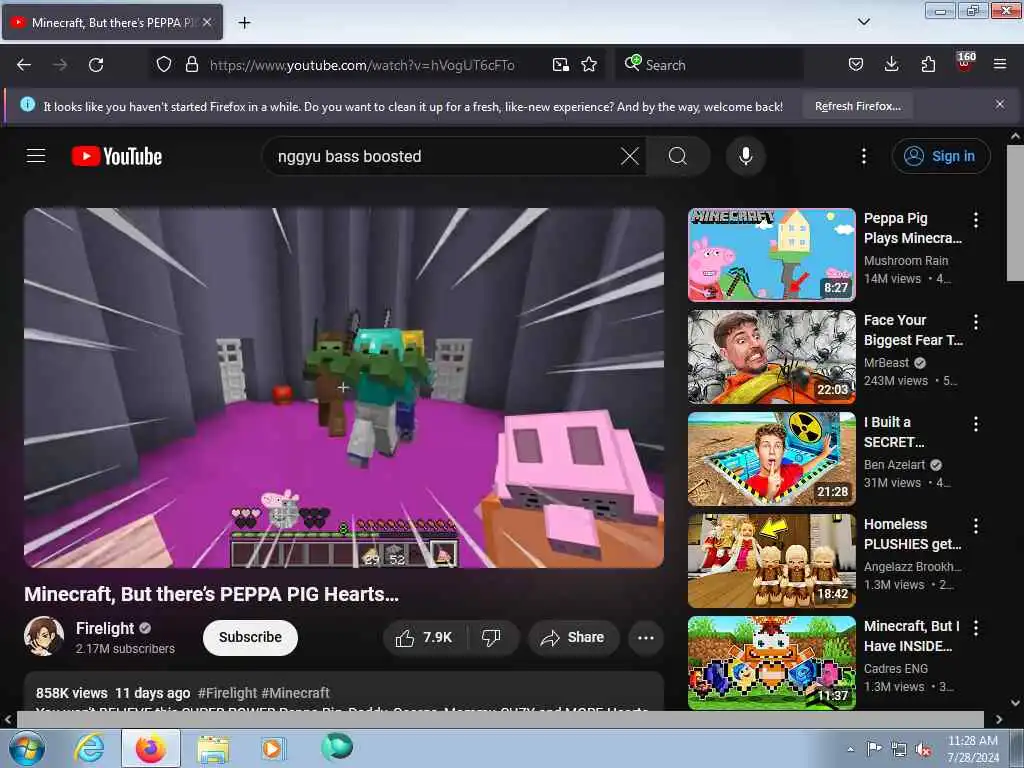Open options for Peppa Pig Plays Minecraft video

tap(976, 219)
